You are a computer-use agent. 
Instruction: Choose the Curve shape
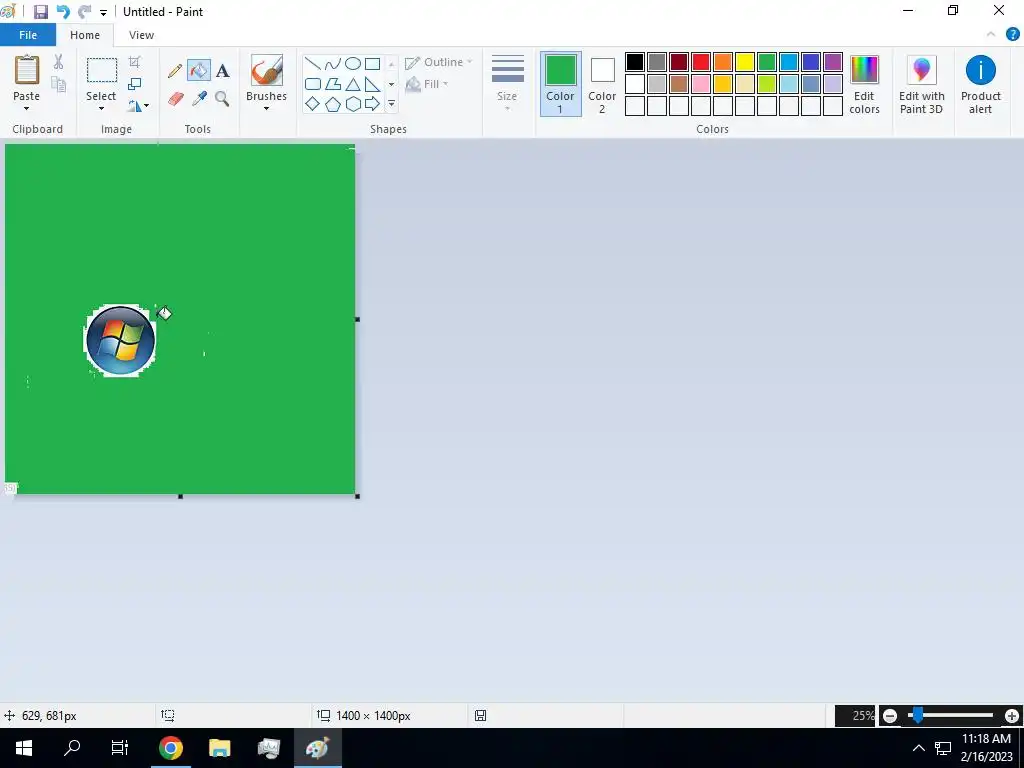(x=333, y=63)
